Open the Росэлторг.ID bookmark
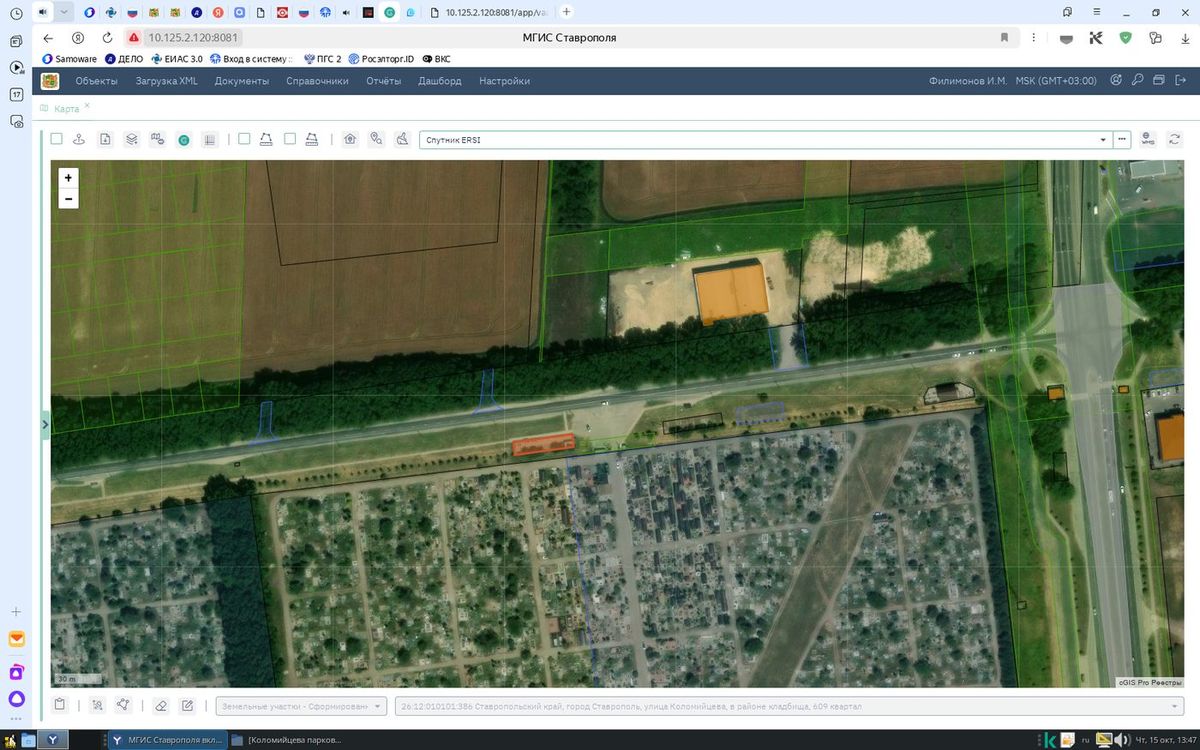Image resolution: width=1200 pixels, height=750 pixels. (381, 59)
